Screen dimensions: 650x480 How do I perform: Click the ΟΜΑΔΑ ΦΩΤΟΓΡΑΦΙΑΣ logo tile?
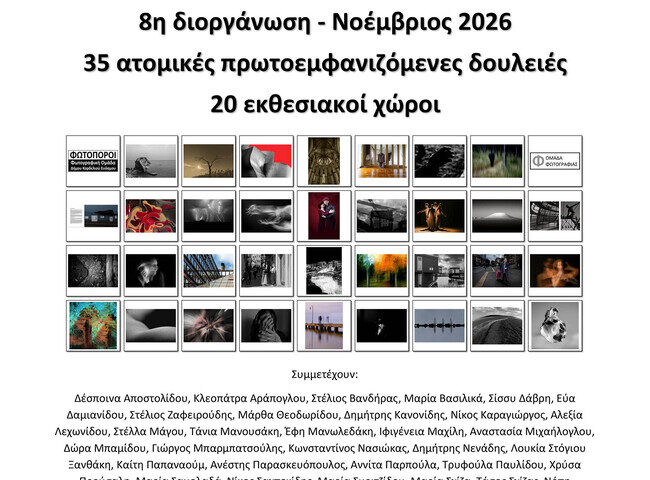[x=555, y=161]
